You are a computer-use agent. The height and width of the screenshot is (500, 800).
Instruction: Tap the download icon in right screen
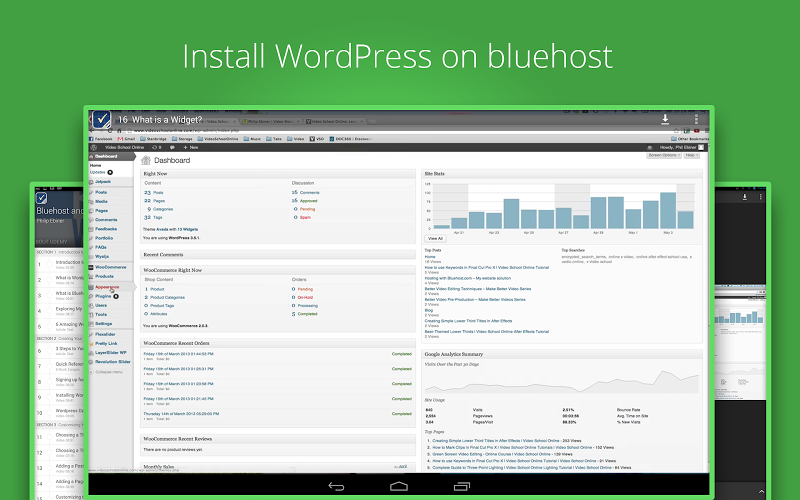(744, 196)
